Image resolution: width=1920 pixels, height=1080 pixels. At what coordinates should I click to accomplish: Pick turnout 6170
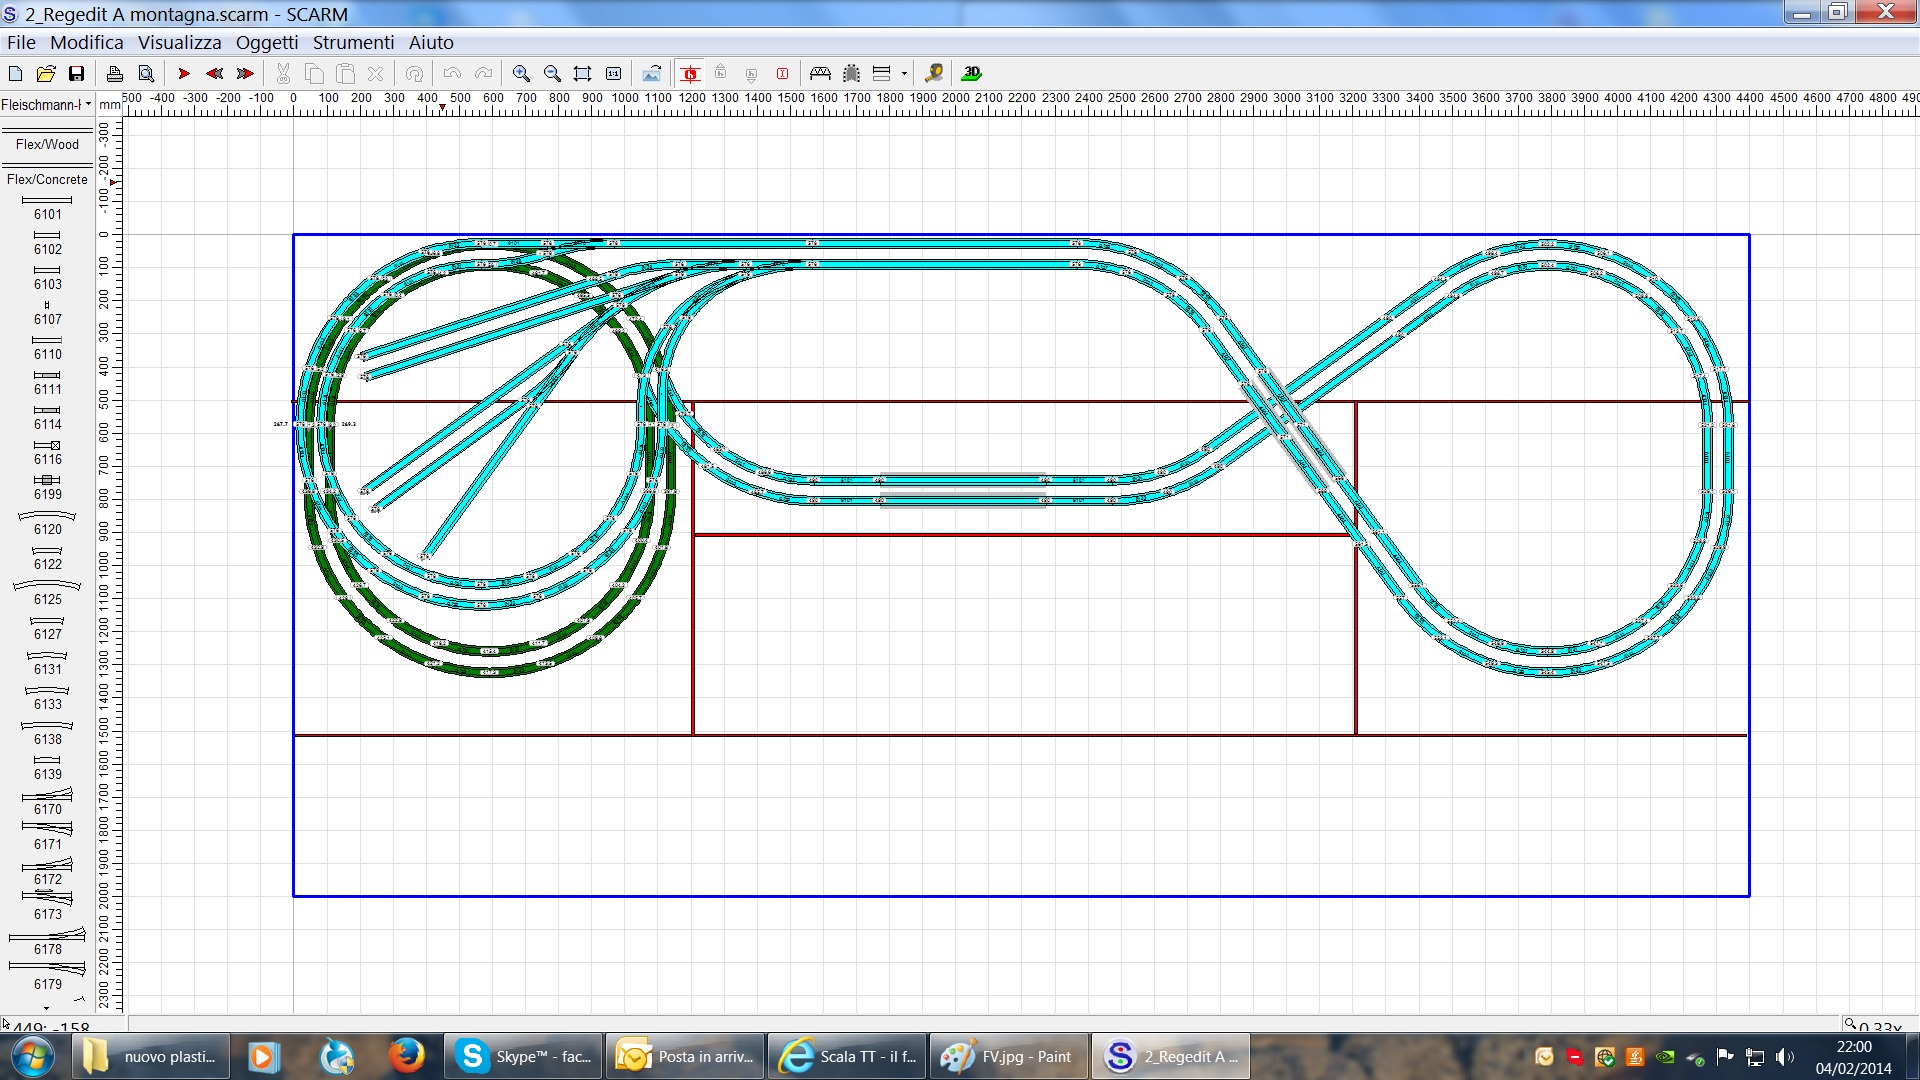(x=47, y=802)
